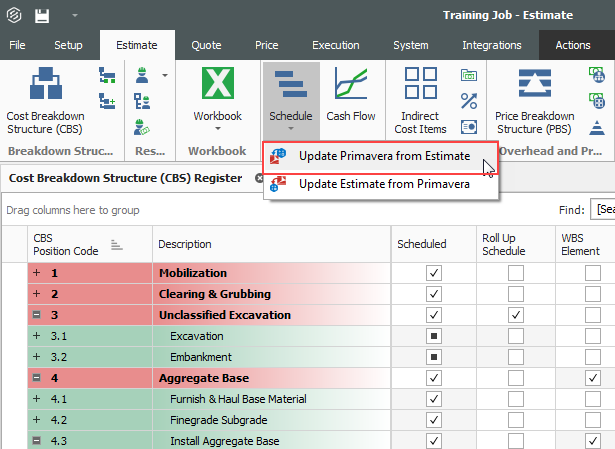Viewport: 615px width, 449px height.
Task: Click the percent icon in ribbon
Action: point(468,101)
